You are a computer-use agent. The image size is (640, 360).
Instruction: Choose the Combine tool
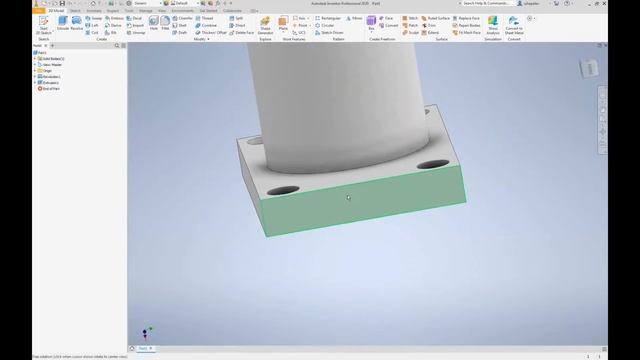(x=206, y=25)
